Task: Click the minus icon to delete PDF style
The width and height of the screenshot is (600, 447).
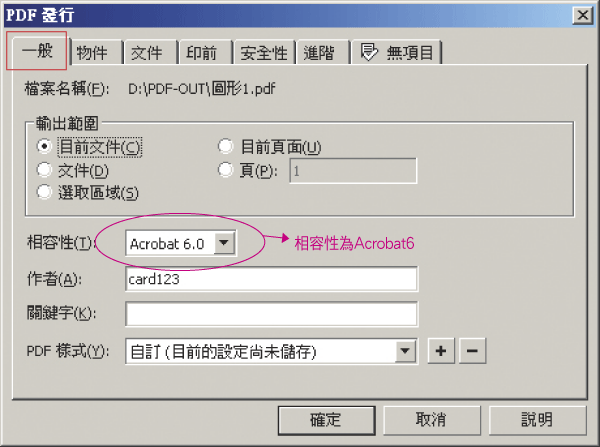Action: (x=472, y=351)
